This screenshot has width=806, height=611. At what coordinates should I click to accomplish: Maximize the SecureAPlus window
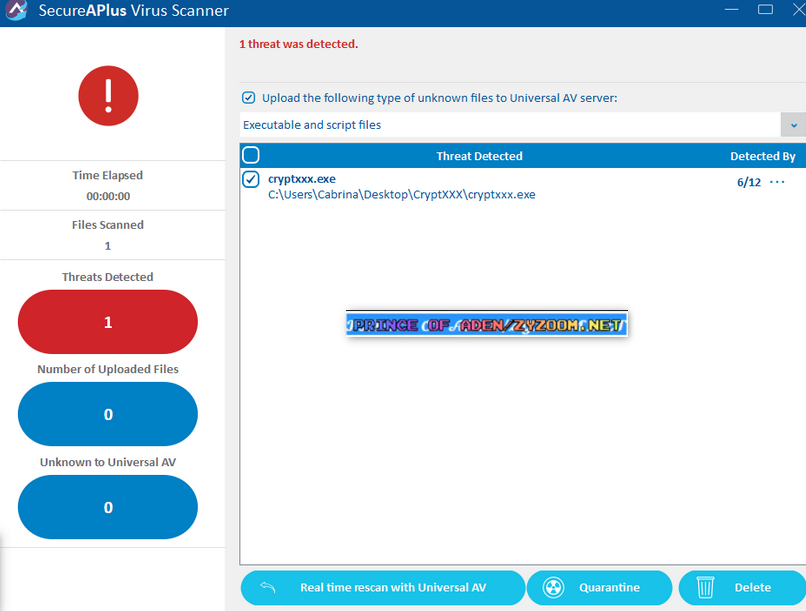765,10
